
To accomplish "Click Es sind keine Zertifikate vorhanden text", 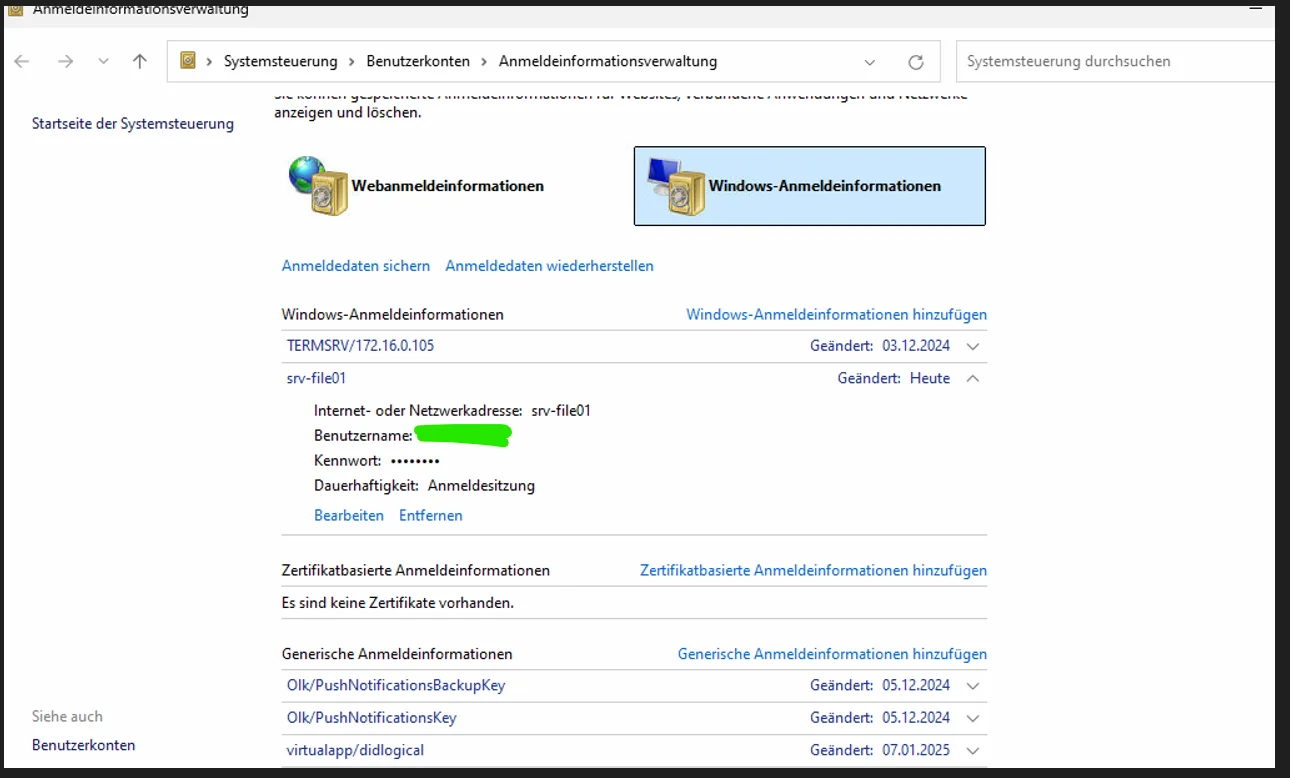I will click(398, 603).
